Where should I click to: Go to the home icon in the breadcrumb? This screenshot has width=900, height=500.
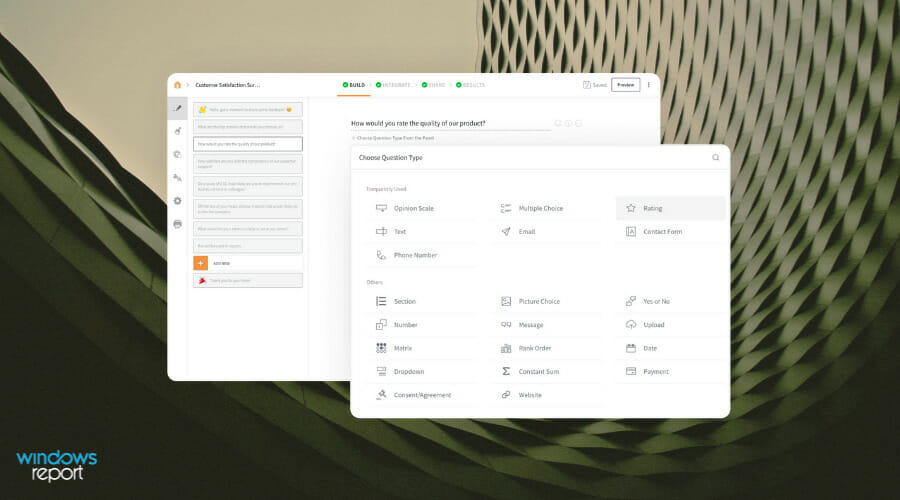pyautogui.click(x=177, y=85)
